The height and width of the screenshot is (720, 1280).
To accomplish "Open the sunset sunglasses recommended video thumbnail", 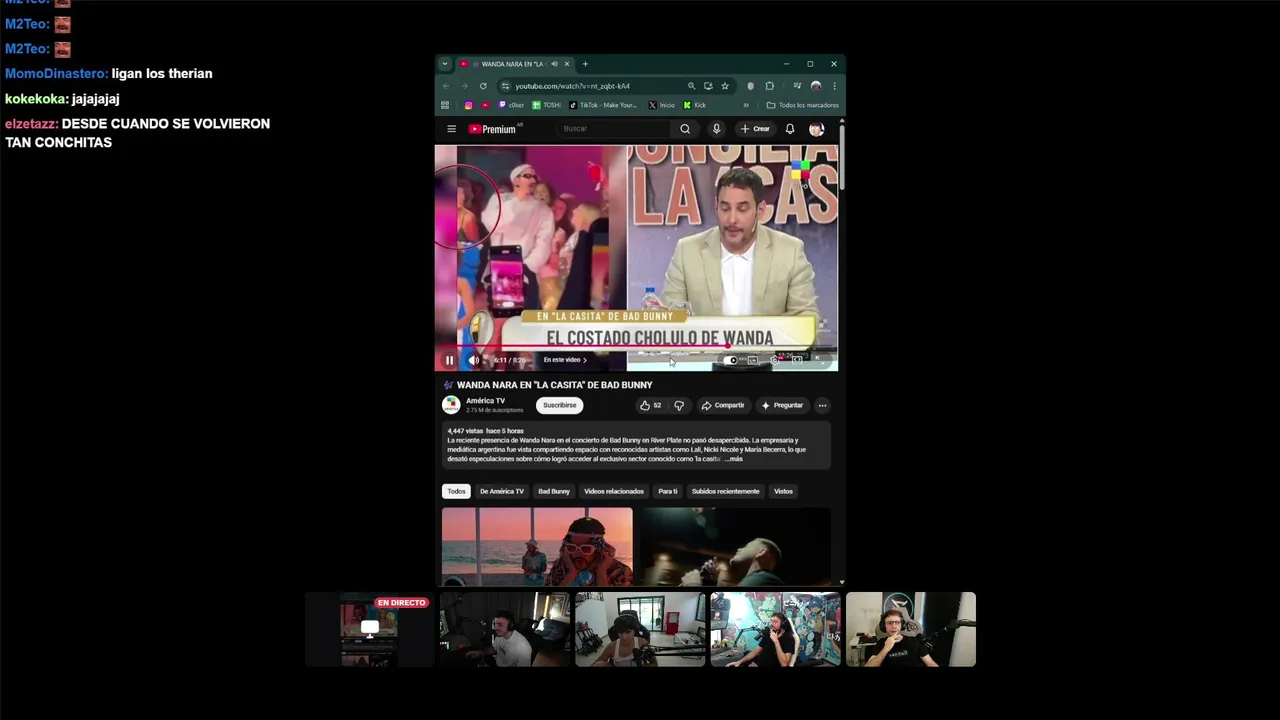I will tap(537, 546).
